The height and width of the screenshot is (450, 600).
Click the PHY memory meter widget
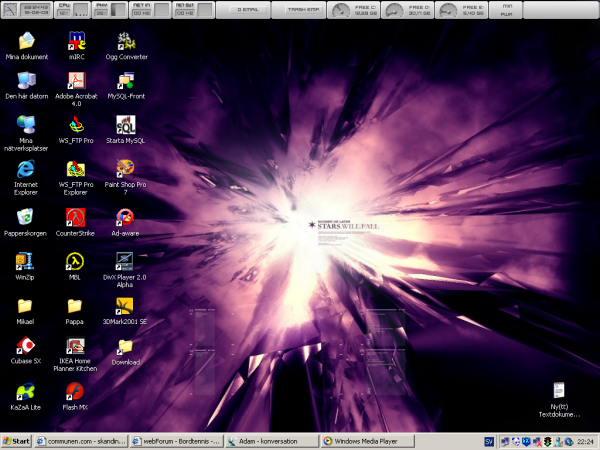coord(110,10)
